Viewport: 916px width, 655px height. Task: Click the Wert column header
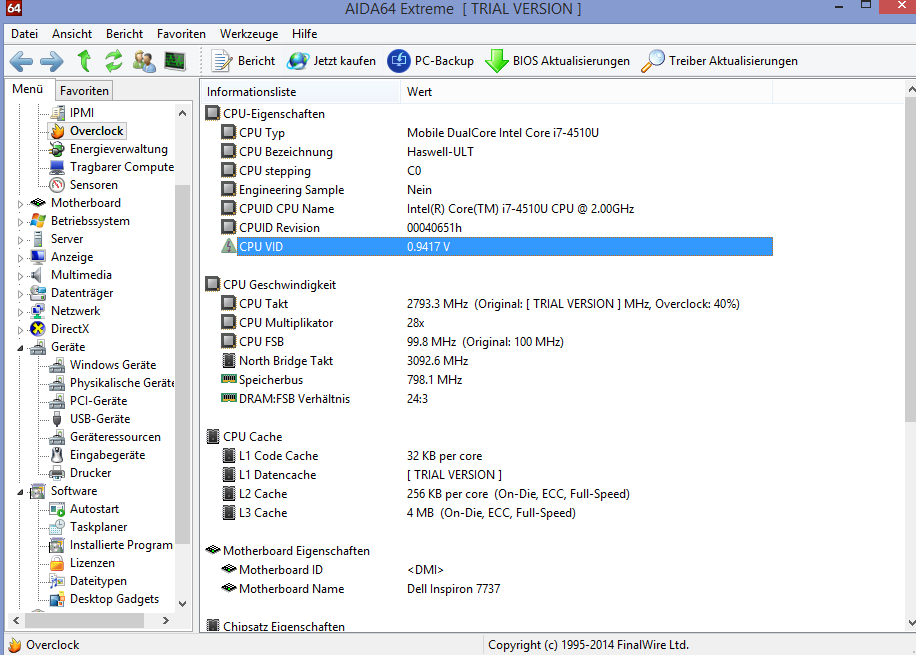(587, 92)
